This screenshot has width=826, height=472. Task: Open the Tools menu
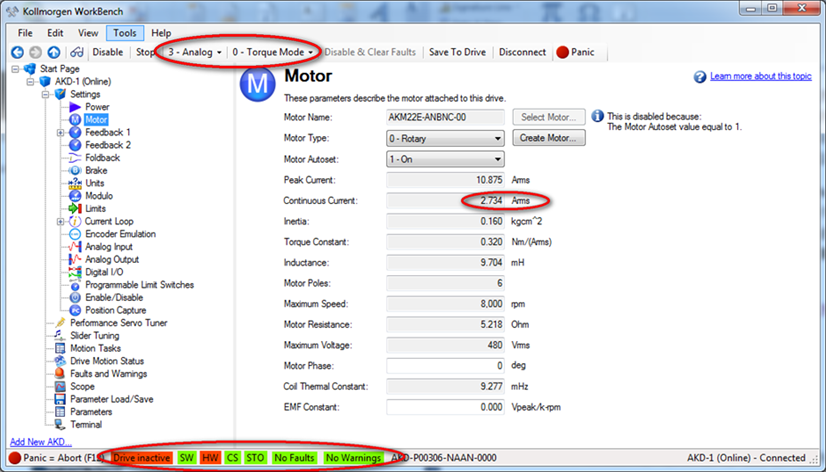[x=125, y=33]
